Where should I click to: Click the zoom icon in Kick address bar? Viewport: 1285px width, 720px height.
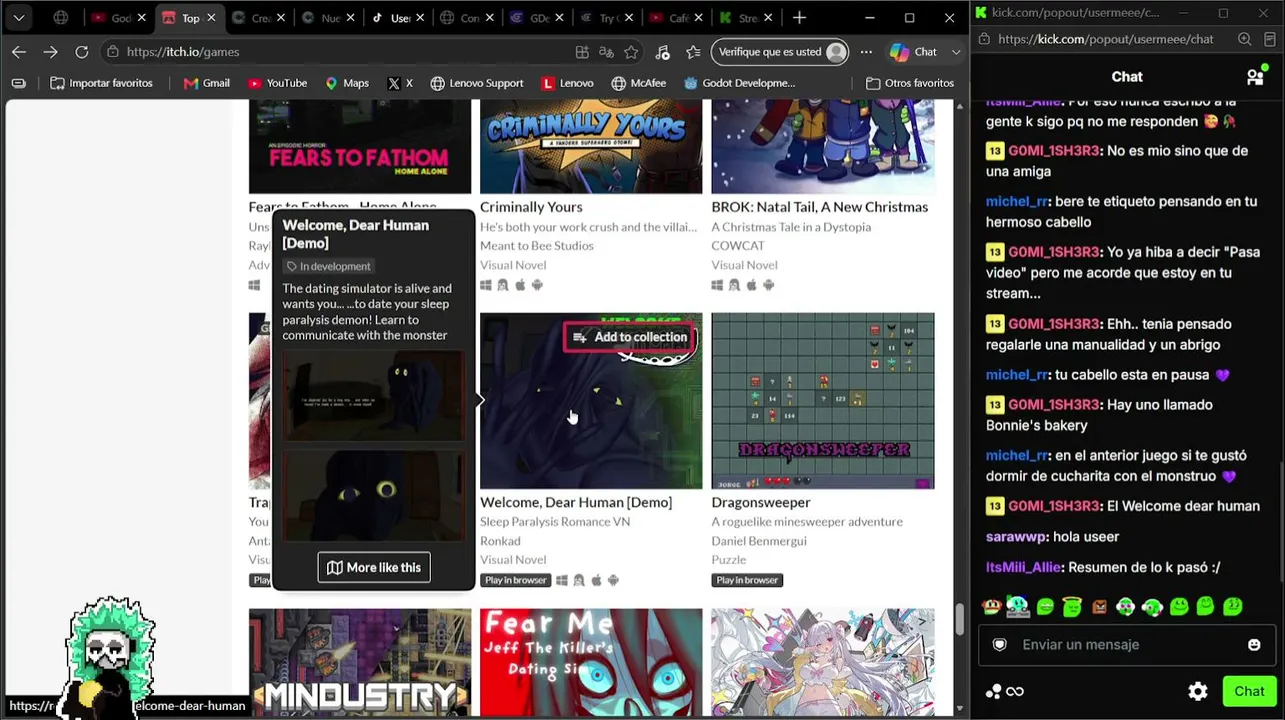point(1245,39)
